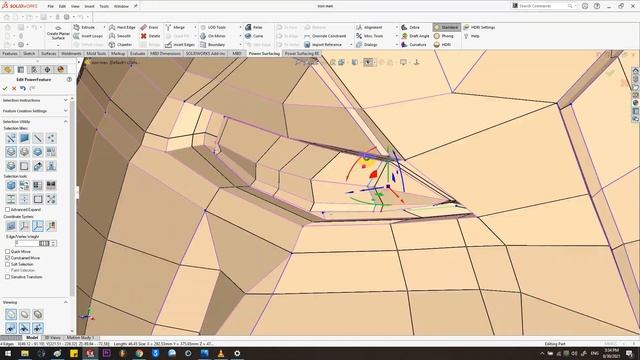Viewport: 640px width, 360px height.
Task: Enable Quick Move checkbox
Action: click(7, 251)
